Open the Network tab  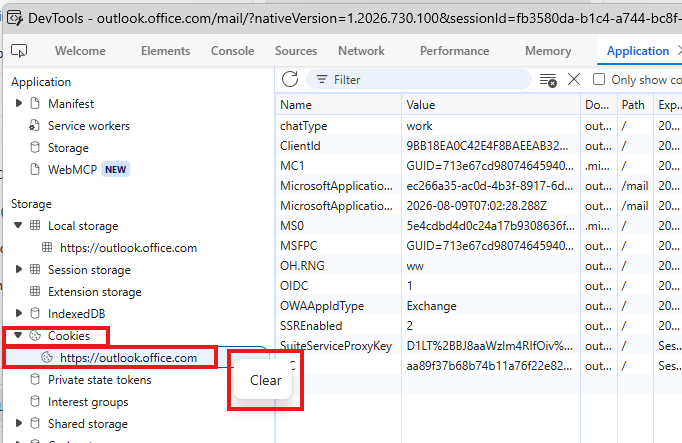(361, 51)
